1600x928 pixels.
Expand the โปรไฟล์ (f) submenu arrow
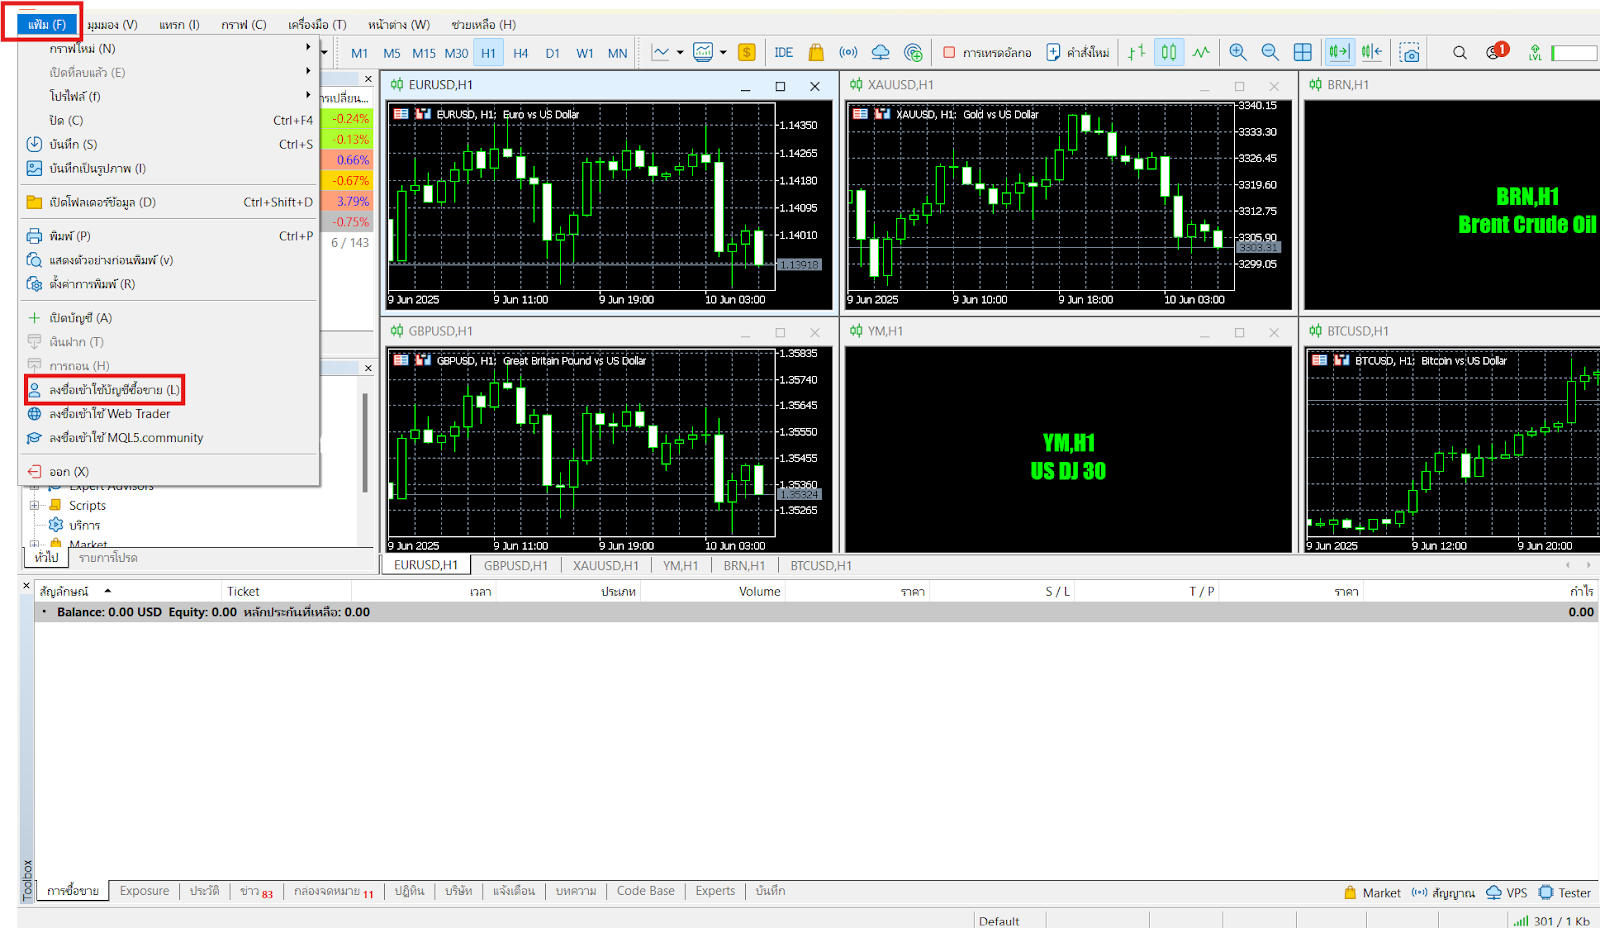(308, 95)
